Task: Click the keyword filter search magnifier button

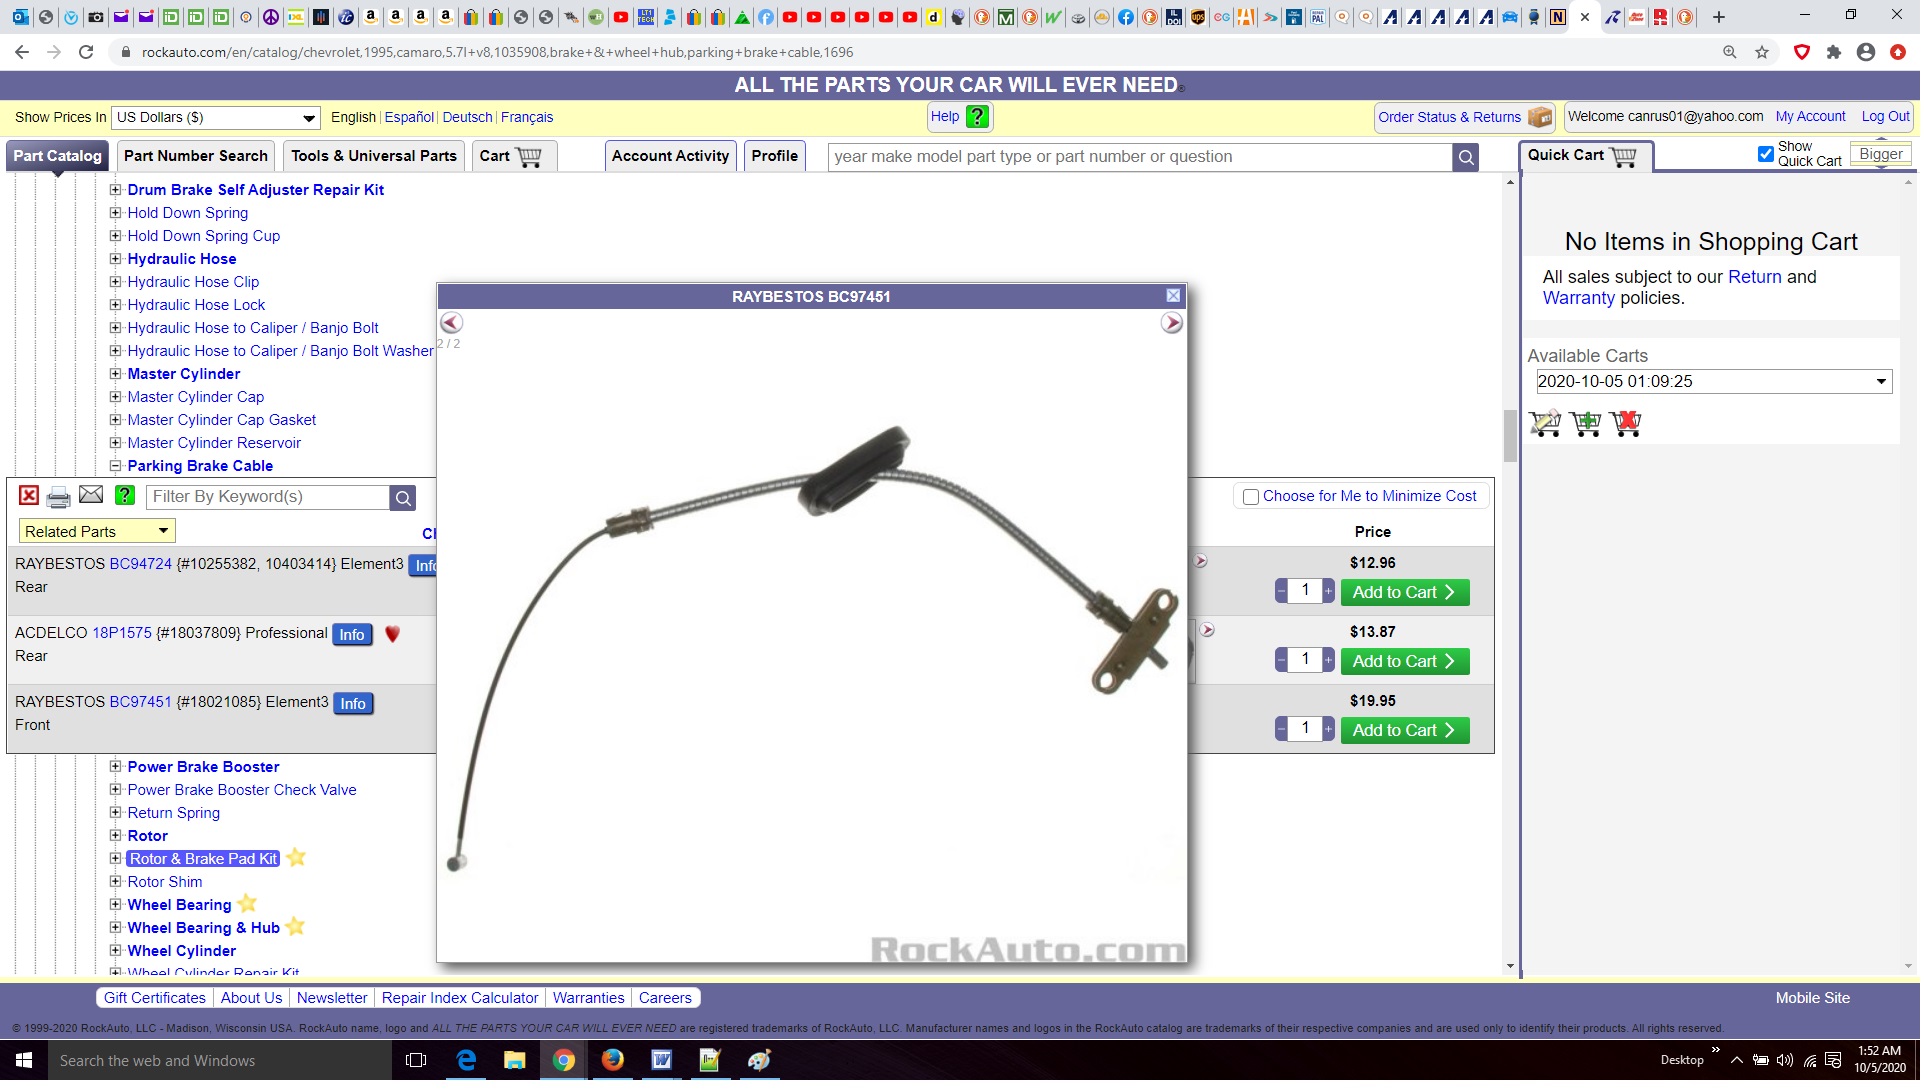Action: 403,499
